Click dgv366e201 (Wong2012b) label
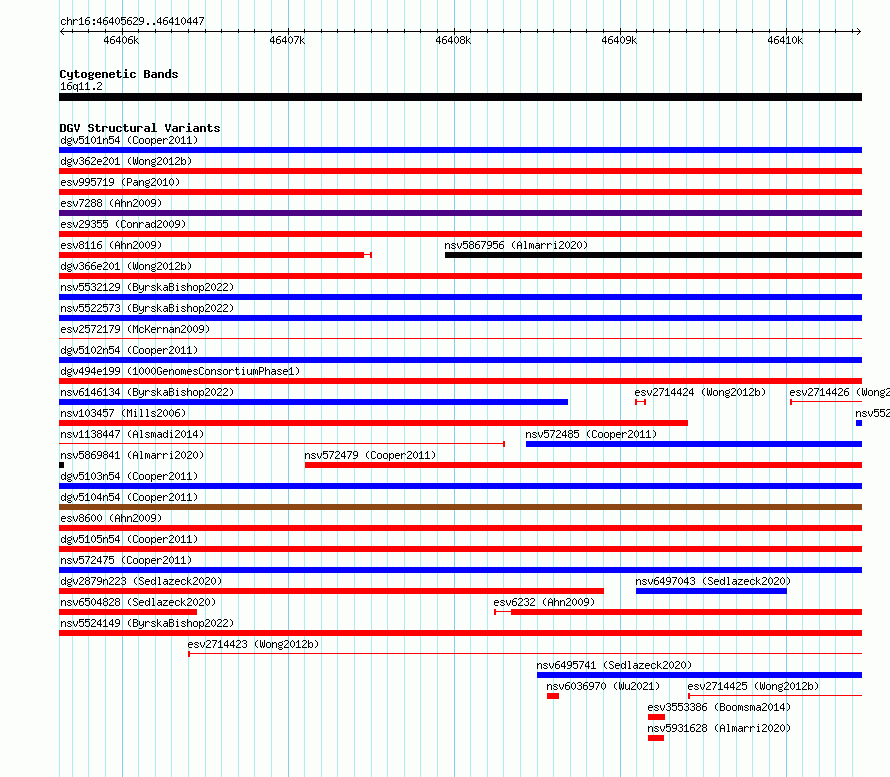Image resolution: width=890 pixels, height=777 pixels. pyautogui.click(x=126, y=266)
